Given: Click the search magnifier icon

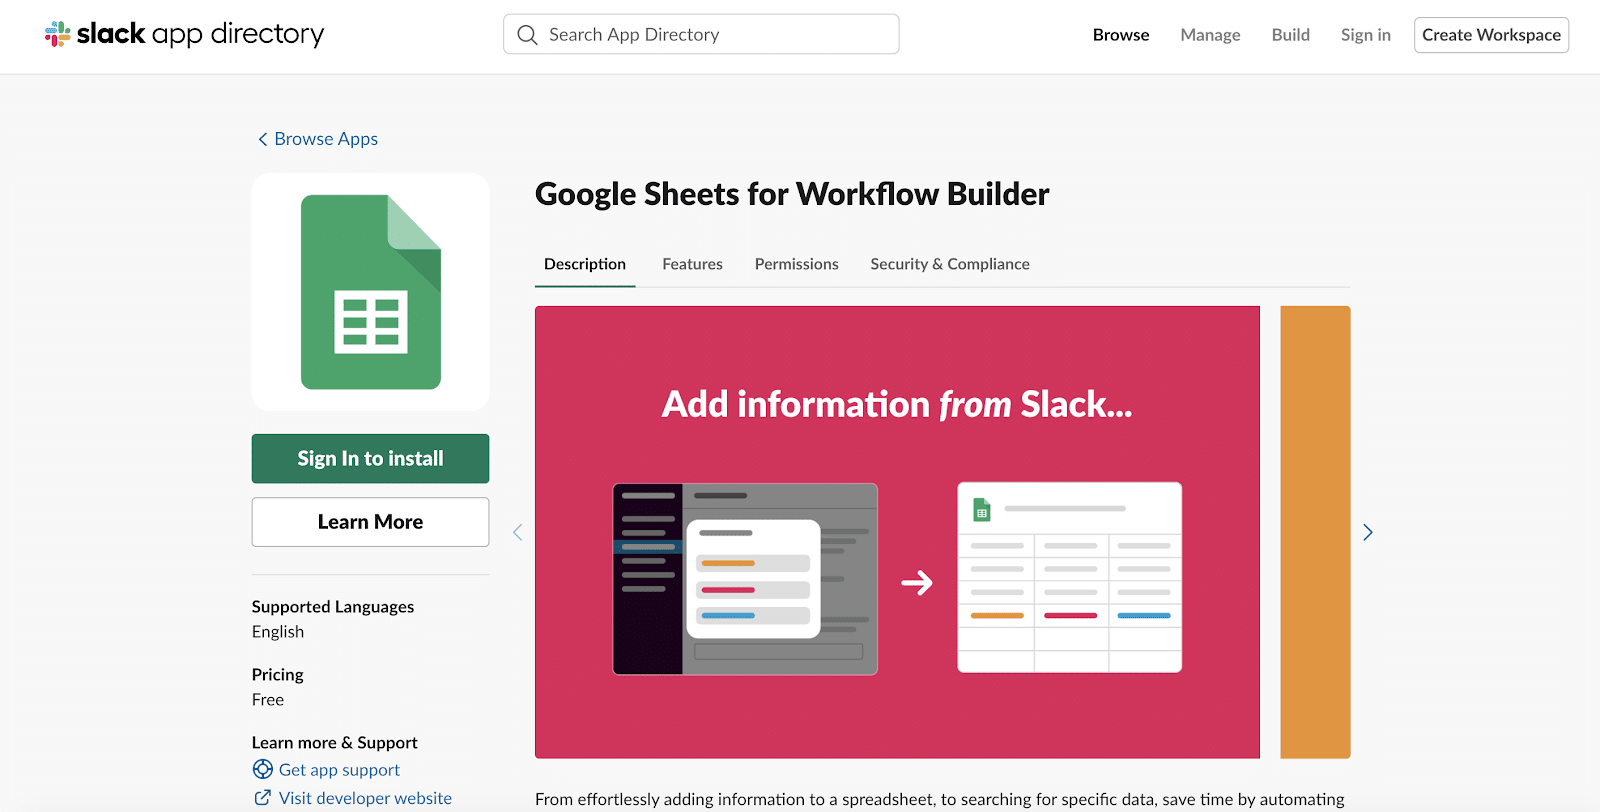Looking at the screenshot, I should (527, 35).
